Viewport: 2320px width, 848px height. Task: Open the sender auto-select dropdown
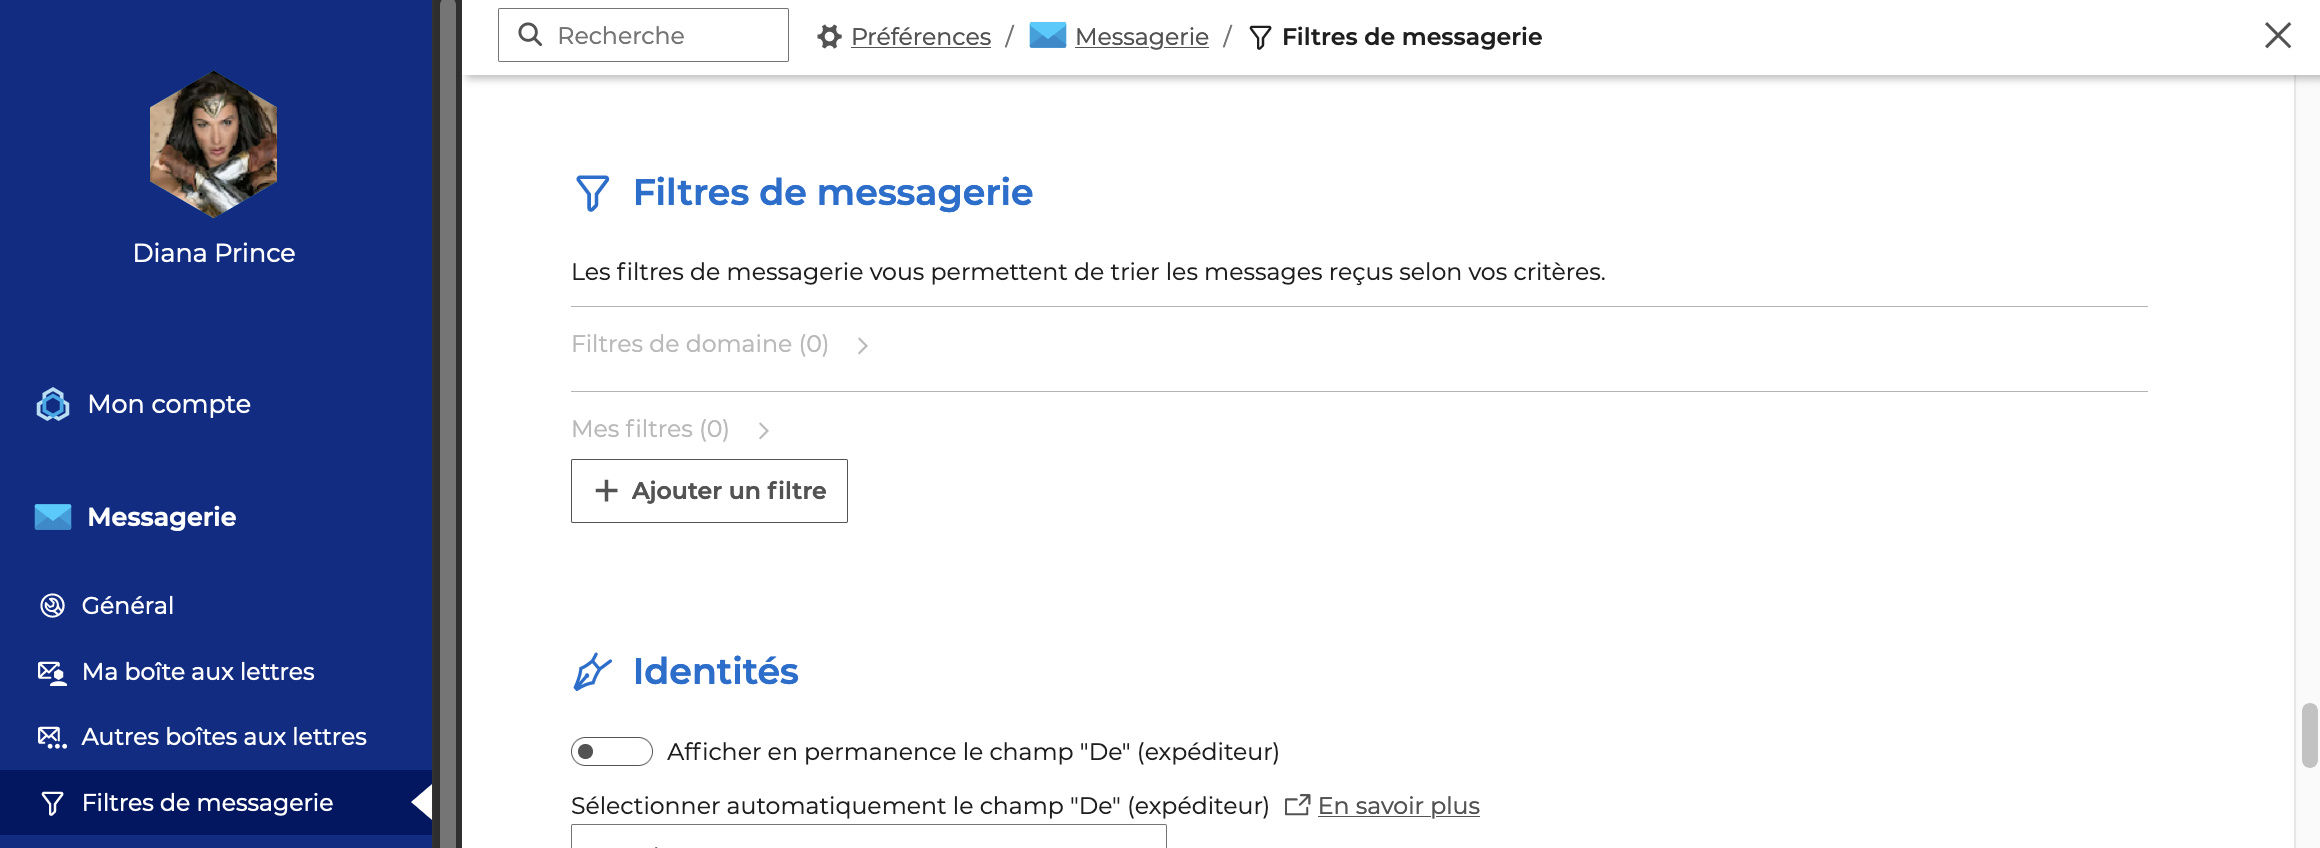pyautogui.click(x=868, y=837)
